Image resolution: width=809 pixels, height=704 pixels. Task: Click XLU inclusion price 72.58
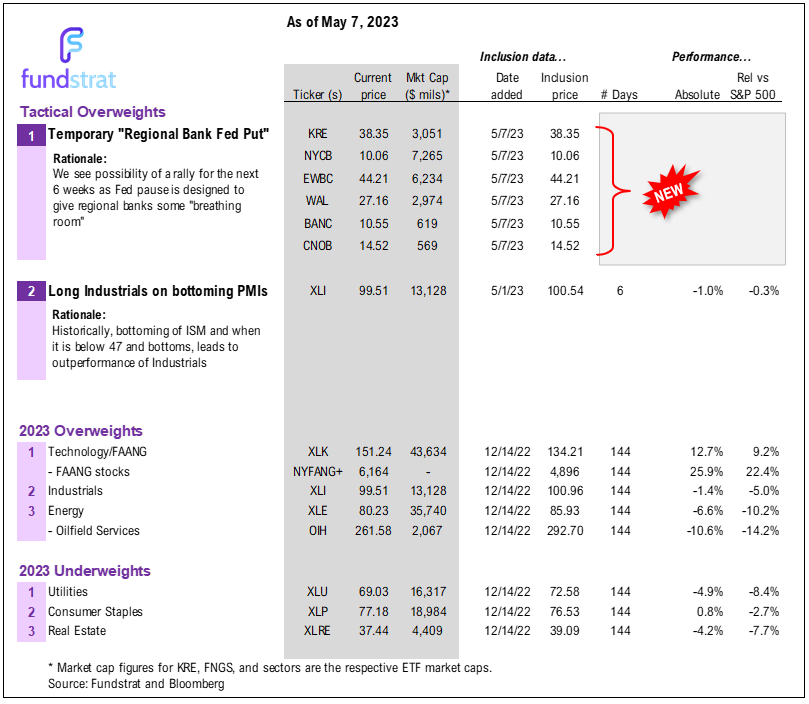(565, 592)
